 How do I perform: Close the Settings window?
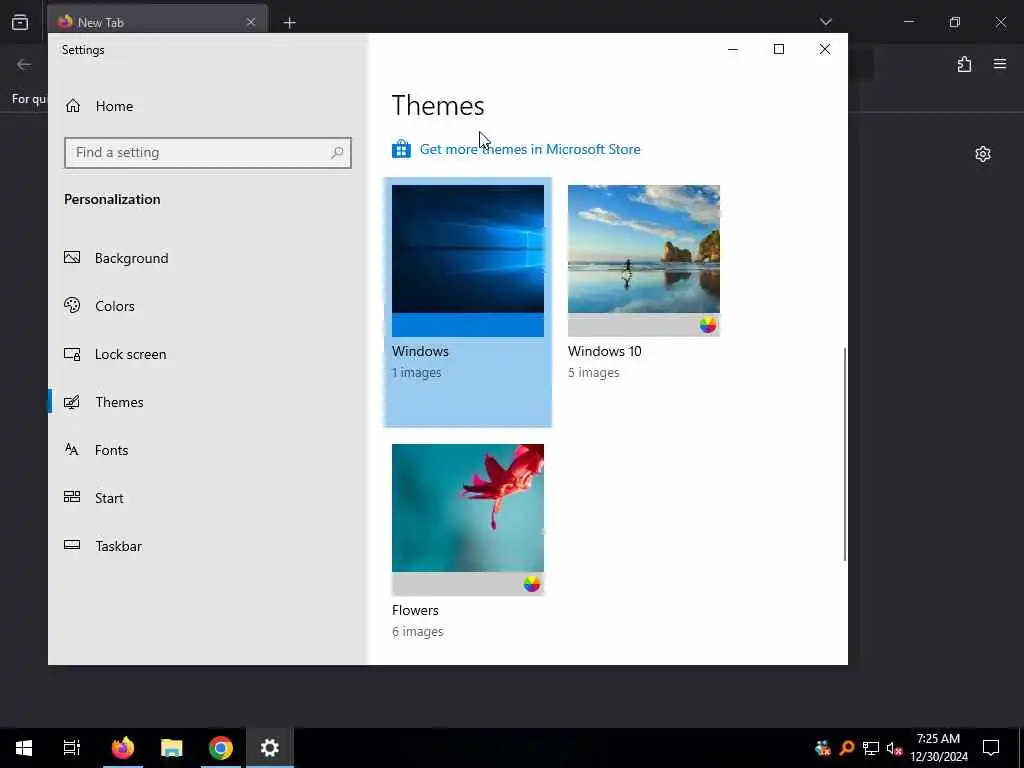(x=825, y=49)
